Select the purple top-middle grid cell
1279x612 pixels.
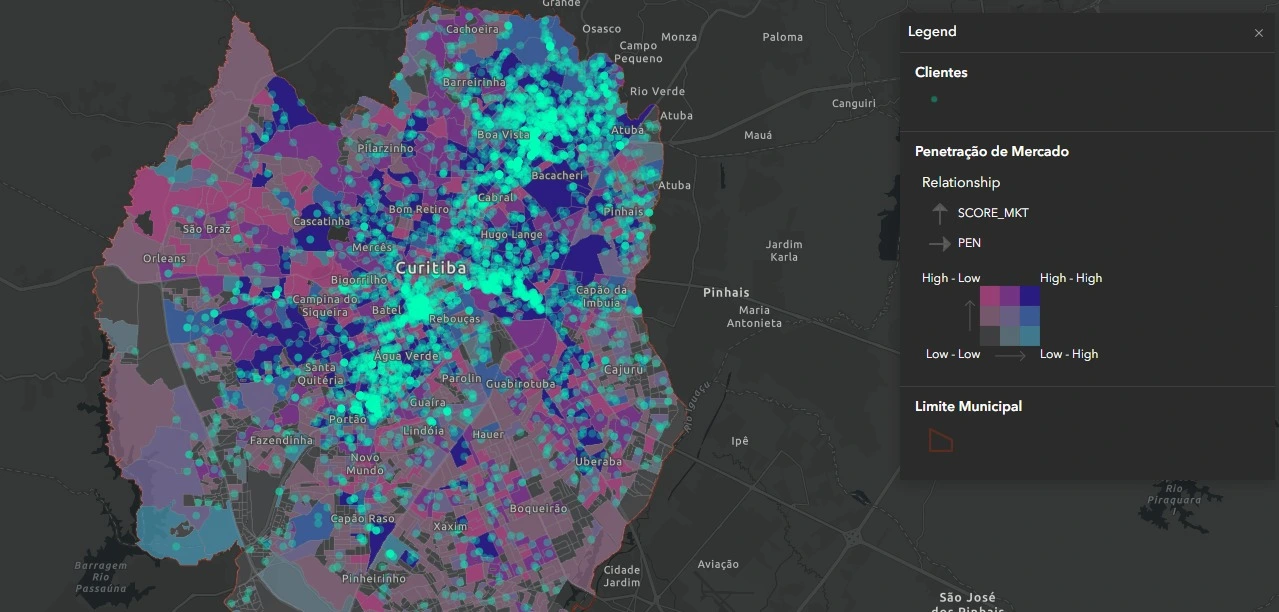(1010, 296)
